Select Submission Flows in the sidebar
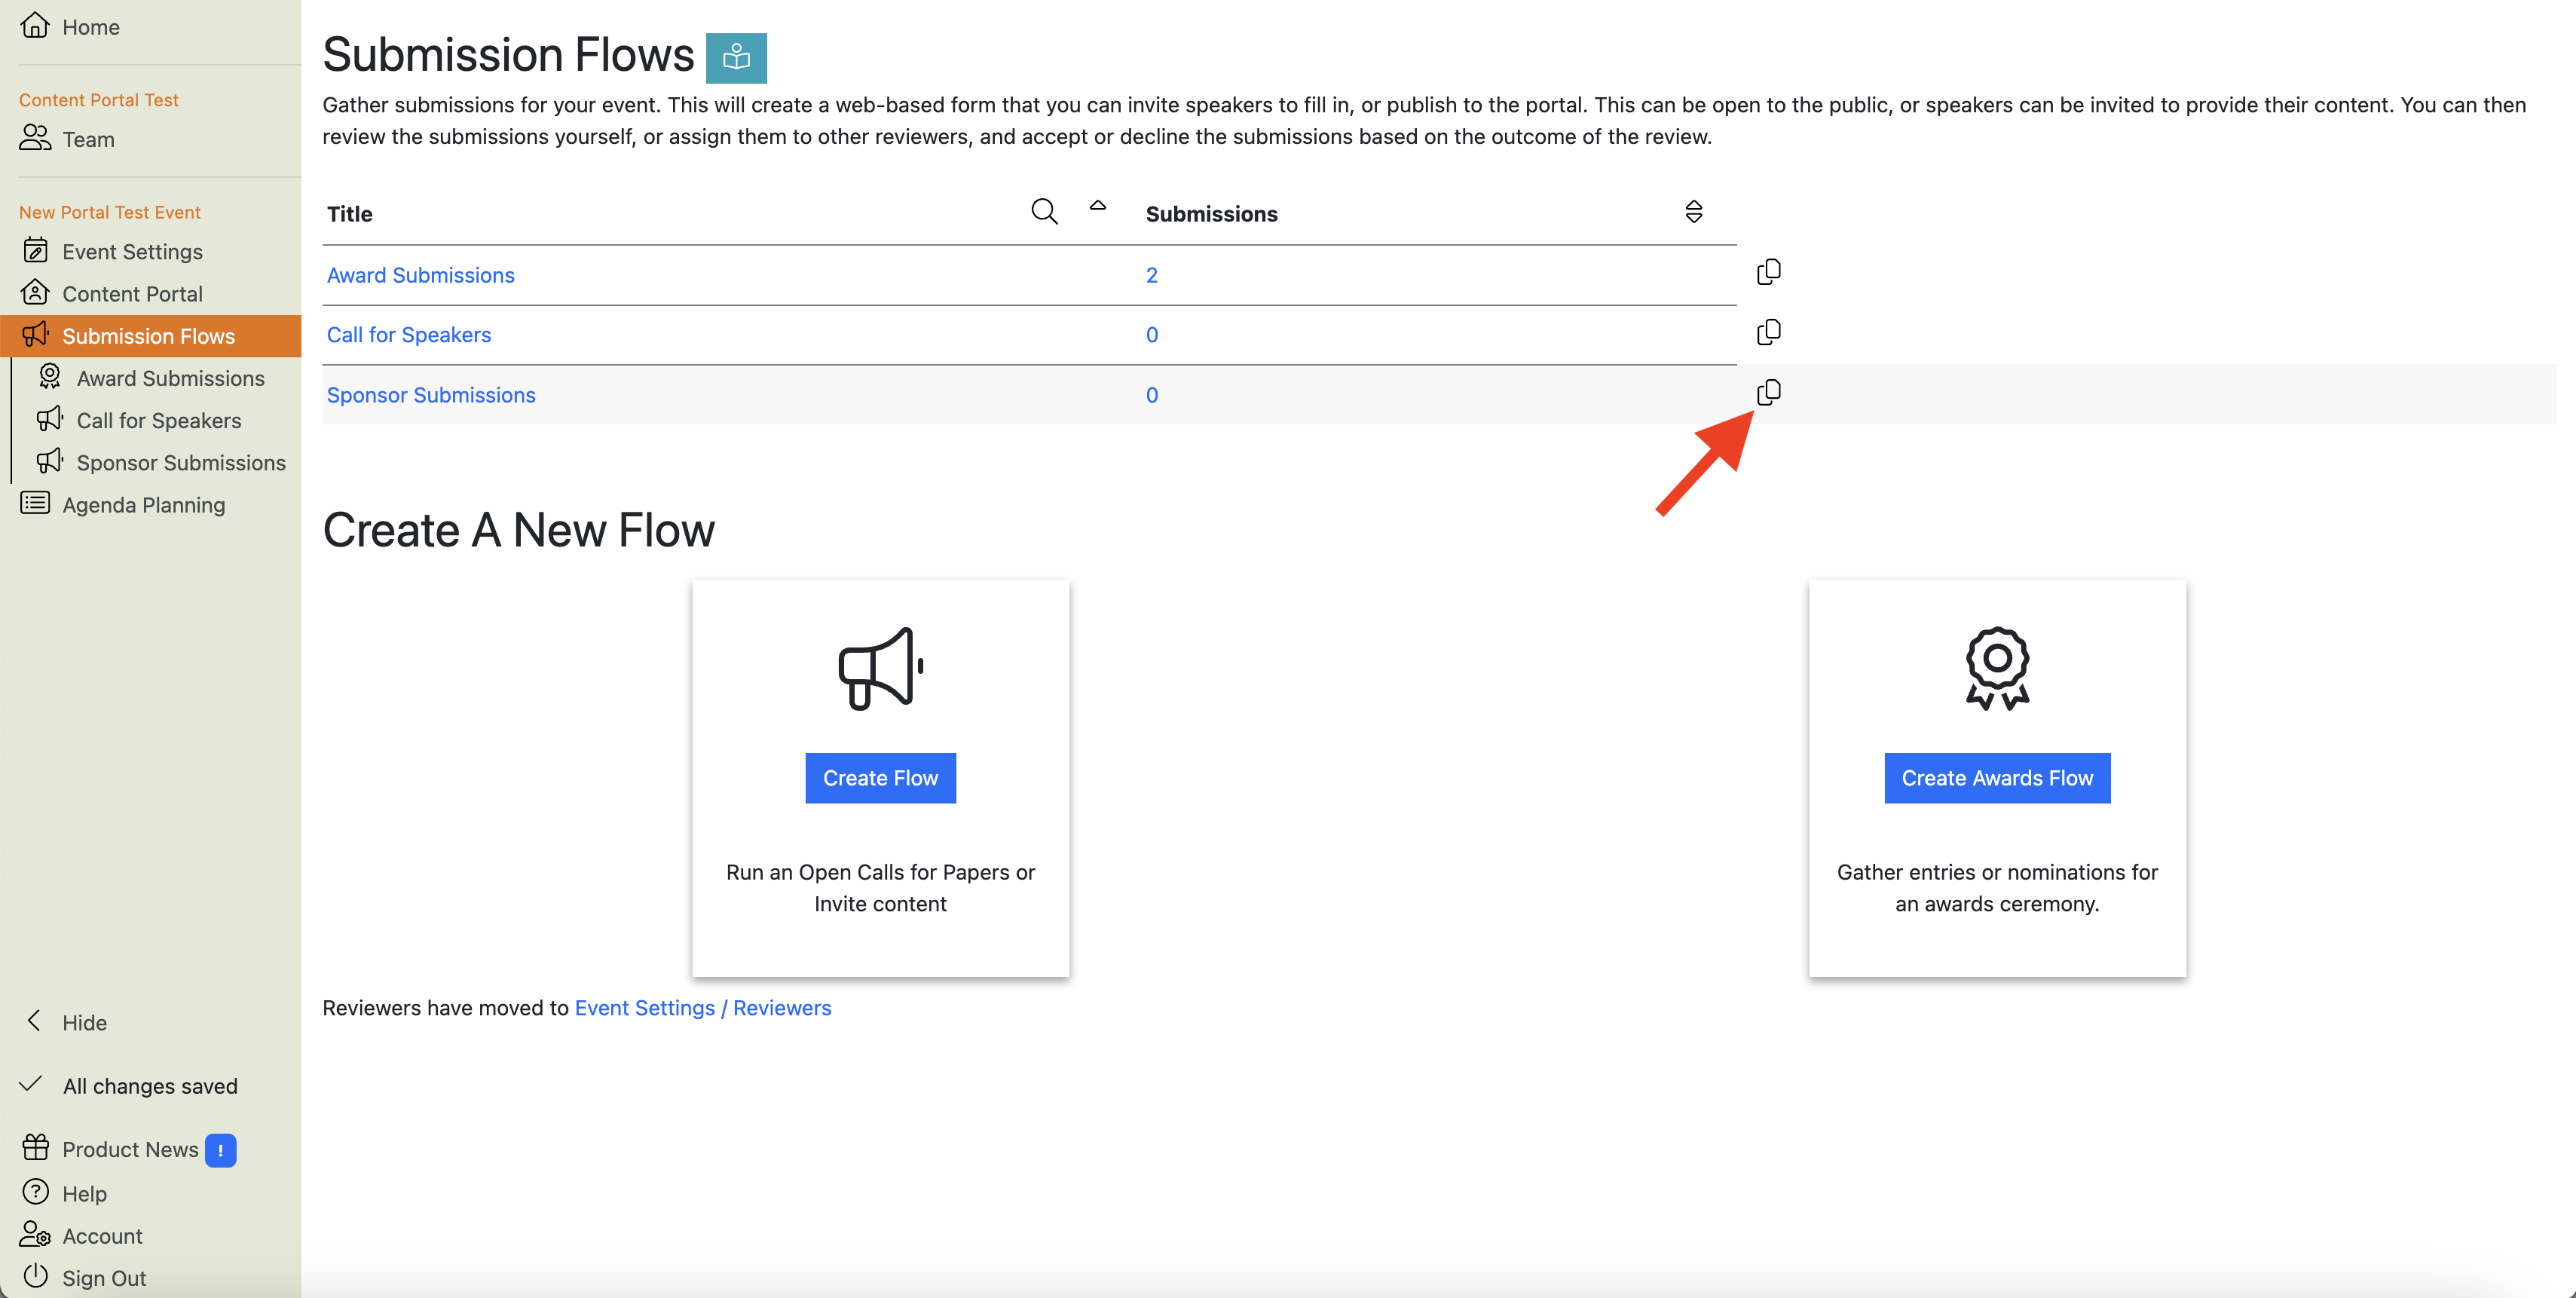Viewport: 2576px width, 1298px height. [x=150, y=335]
